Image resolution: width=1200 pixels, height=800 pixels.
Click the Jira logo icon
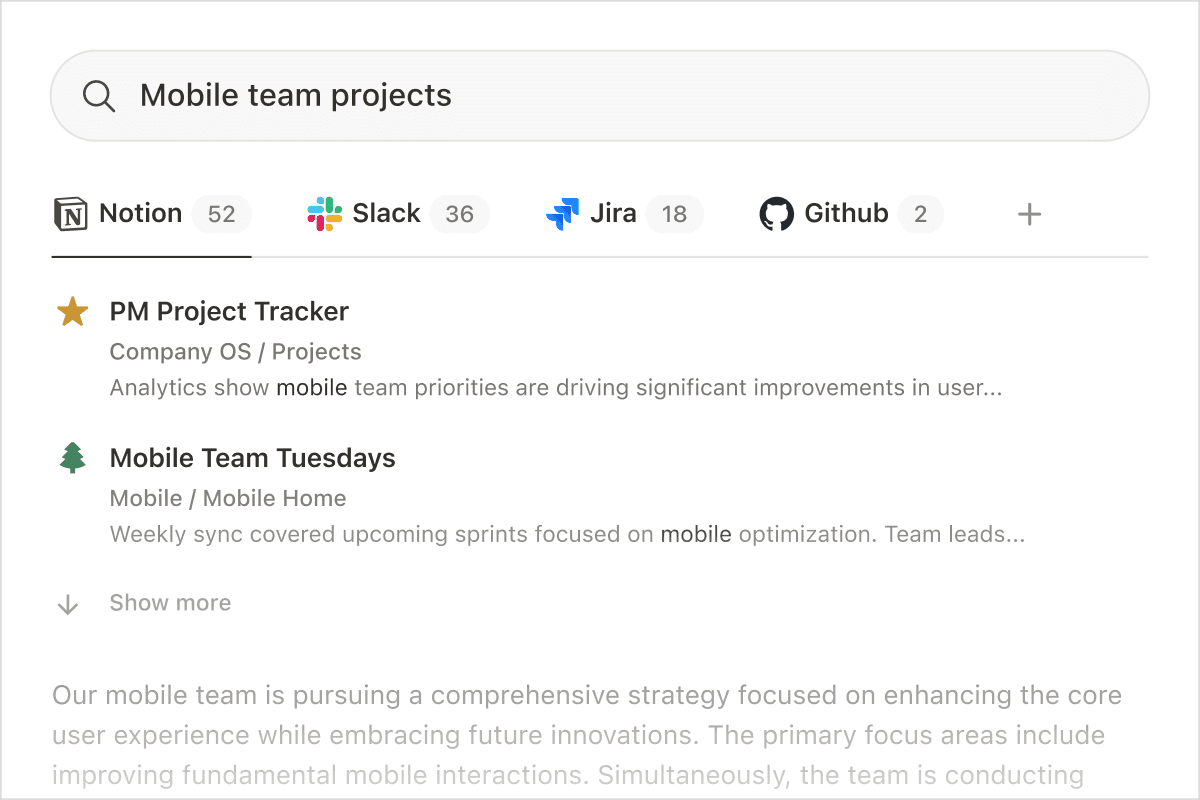click(x=563, y=214)
